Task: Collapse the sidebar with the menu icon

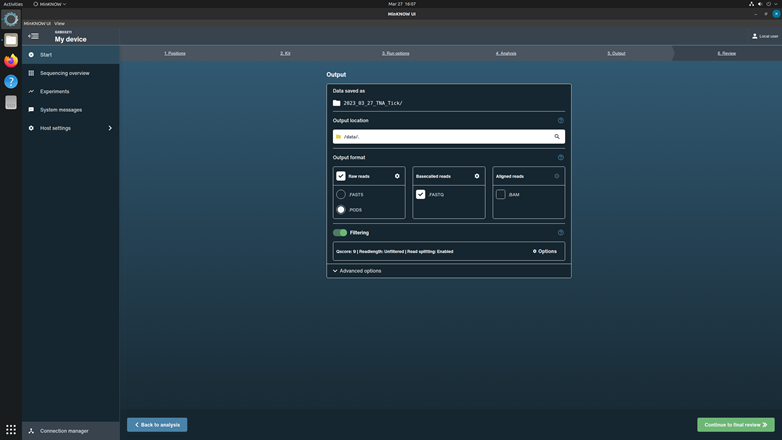Action: click(x=33, y=37)
